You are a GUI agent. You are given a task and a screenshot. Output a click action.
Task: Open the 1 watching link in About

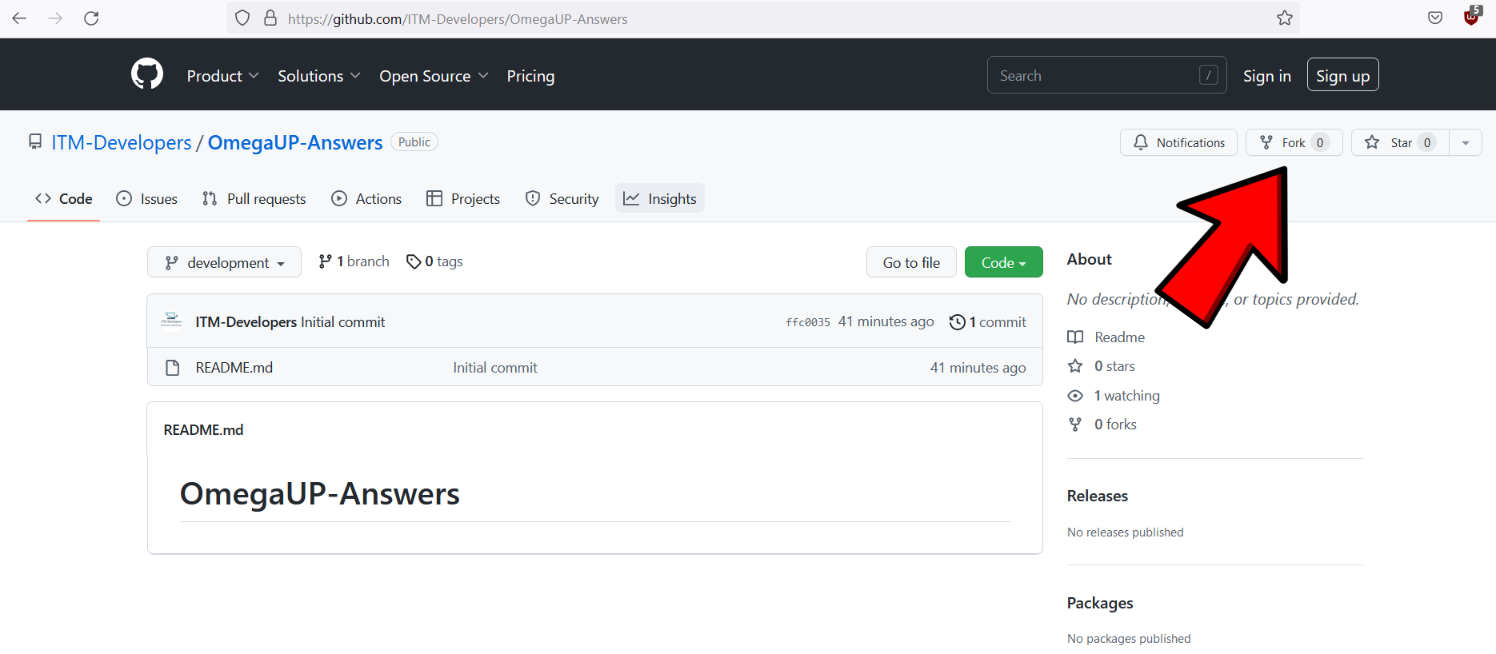click(1127, 395)
